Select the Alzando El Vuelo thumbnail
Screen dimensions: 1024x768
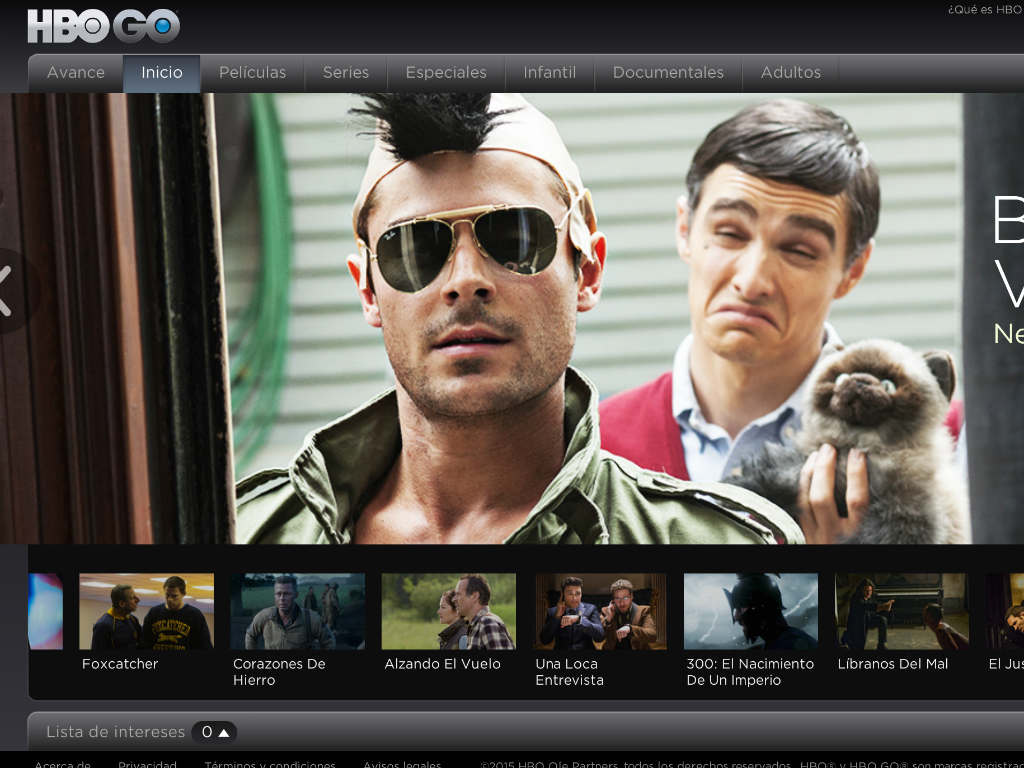pos(449,611)
